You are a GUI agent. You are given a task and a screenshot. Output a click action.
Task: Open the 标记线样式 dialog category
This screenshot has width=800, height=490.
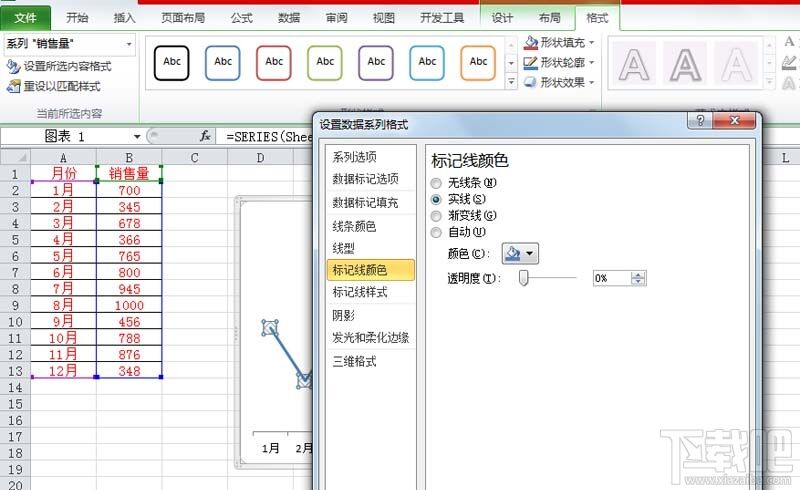click(371, 292)
